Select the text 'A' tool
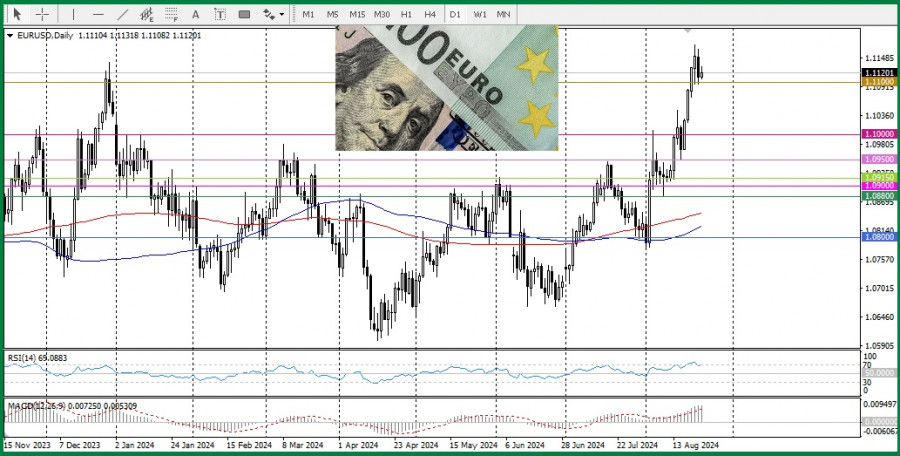This screenshot has width=900, height=456. 195,14
